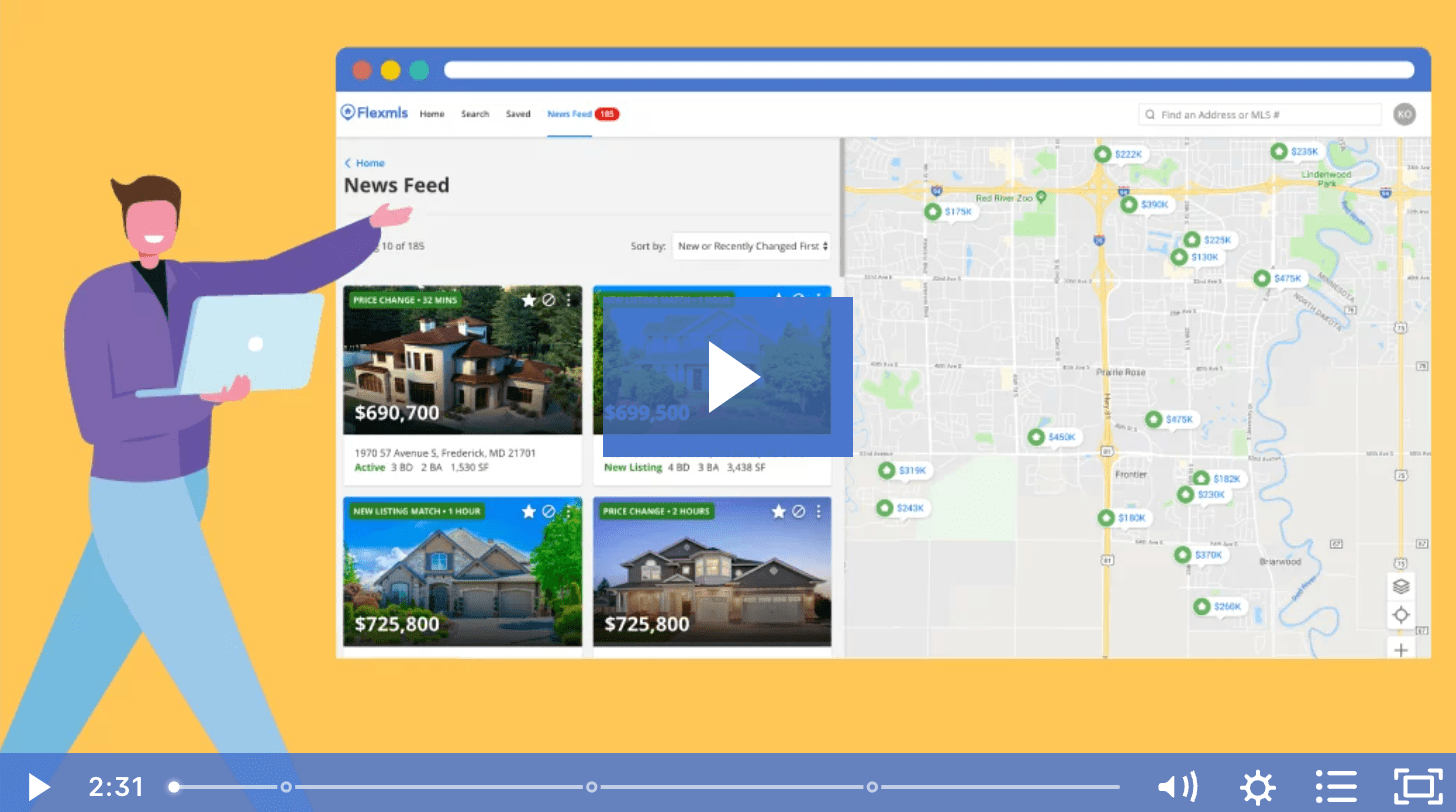This screenshot has height=812, width=1456.
Task: Select the $222K map marker
Action: (x=1119, y=154)
